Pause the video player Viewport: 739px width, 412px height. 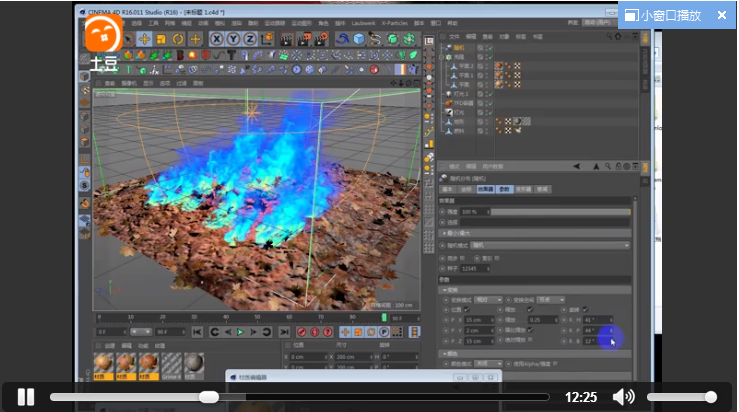(x=26, y=397)
